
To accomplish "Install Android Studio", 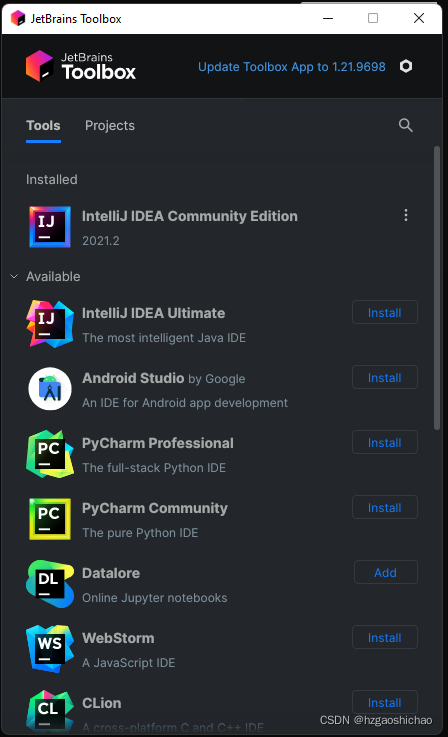I will click(x=385, y=377).
